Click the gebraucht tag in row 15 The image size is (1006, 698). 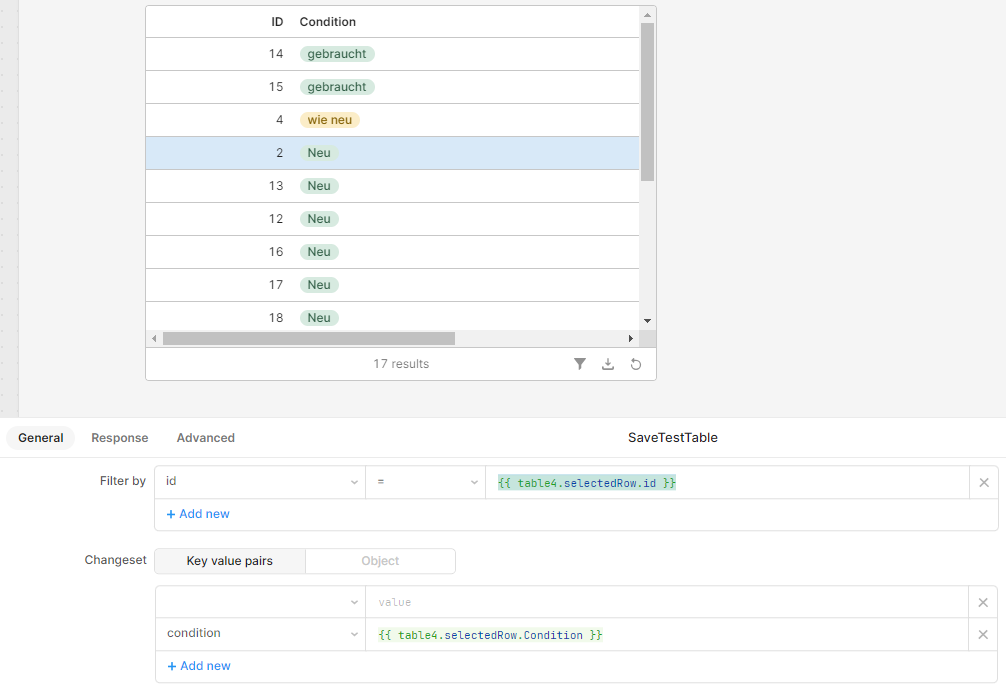coord(337,87)
